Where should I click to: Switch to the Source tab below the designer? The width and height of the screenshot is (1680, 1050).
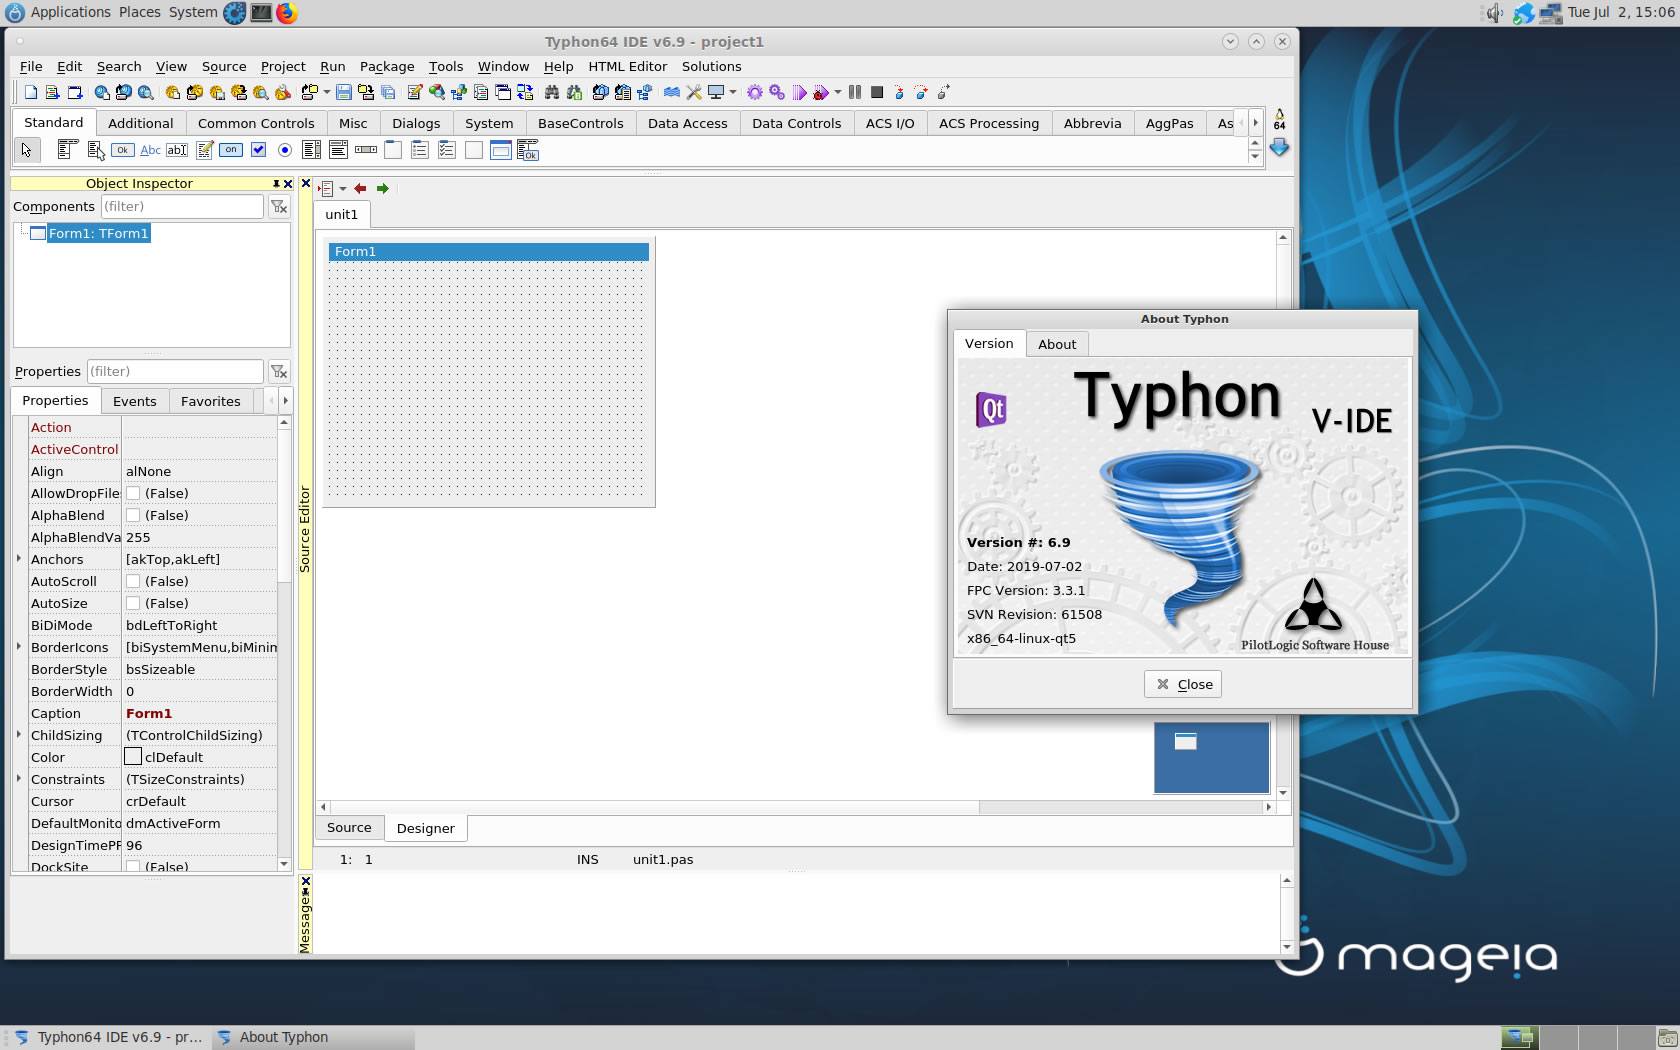(x=349, y=827)
